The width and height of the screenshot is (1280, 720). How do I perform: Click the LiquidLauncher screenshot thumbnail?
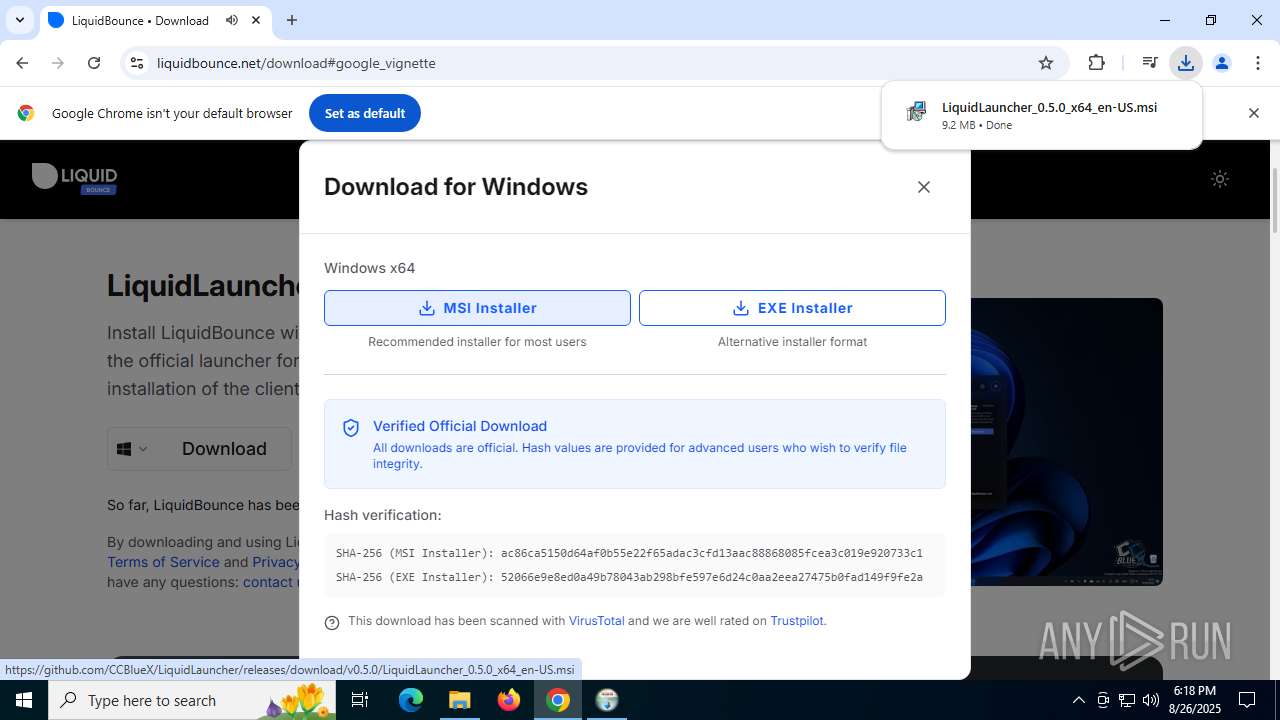pos(1066,442)
